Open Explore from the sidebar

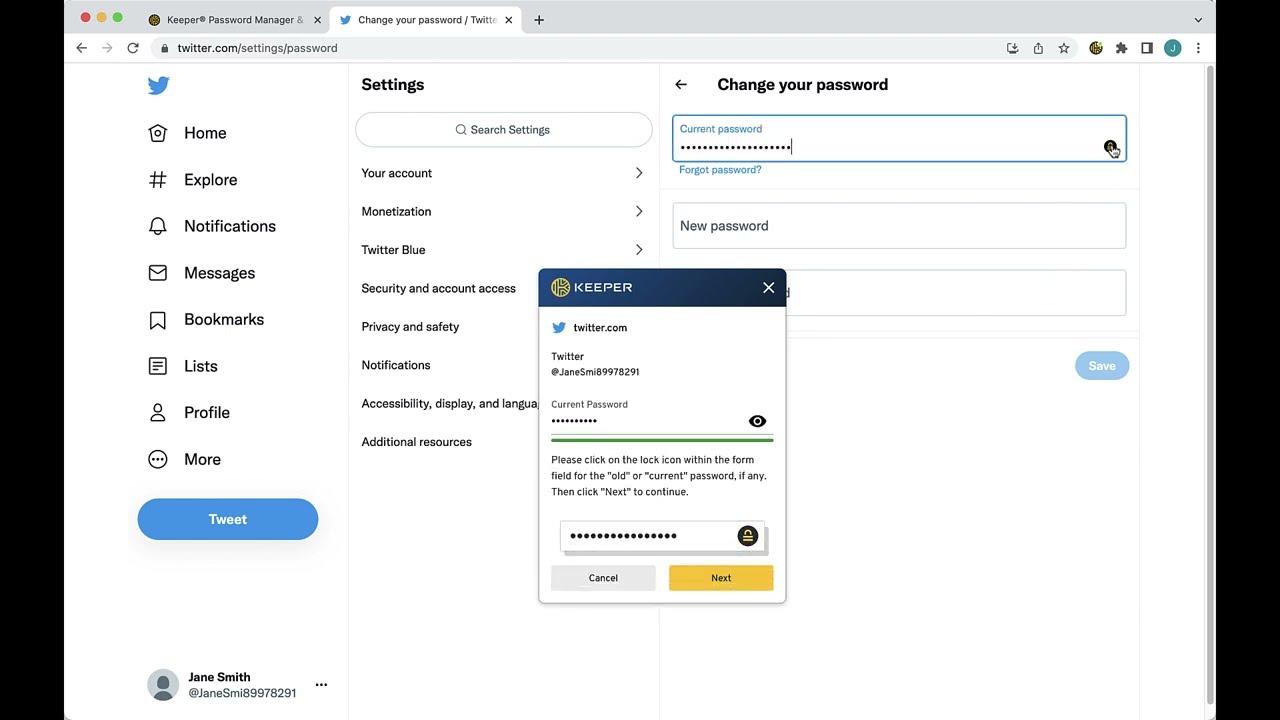pyautogui.click(x=193, y=180)
